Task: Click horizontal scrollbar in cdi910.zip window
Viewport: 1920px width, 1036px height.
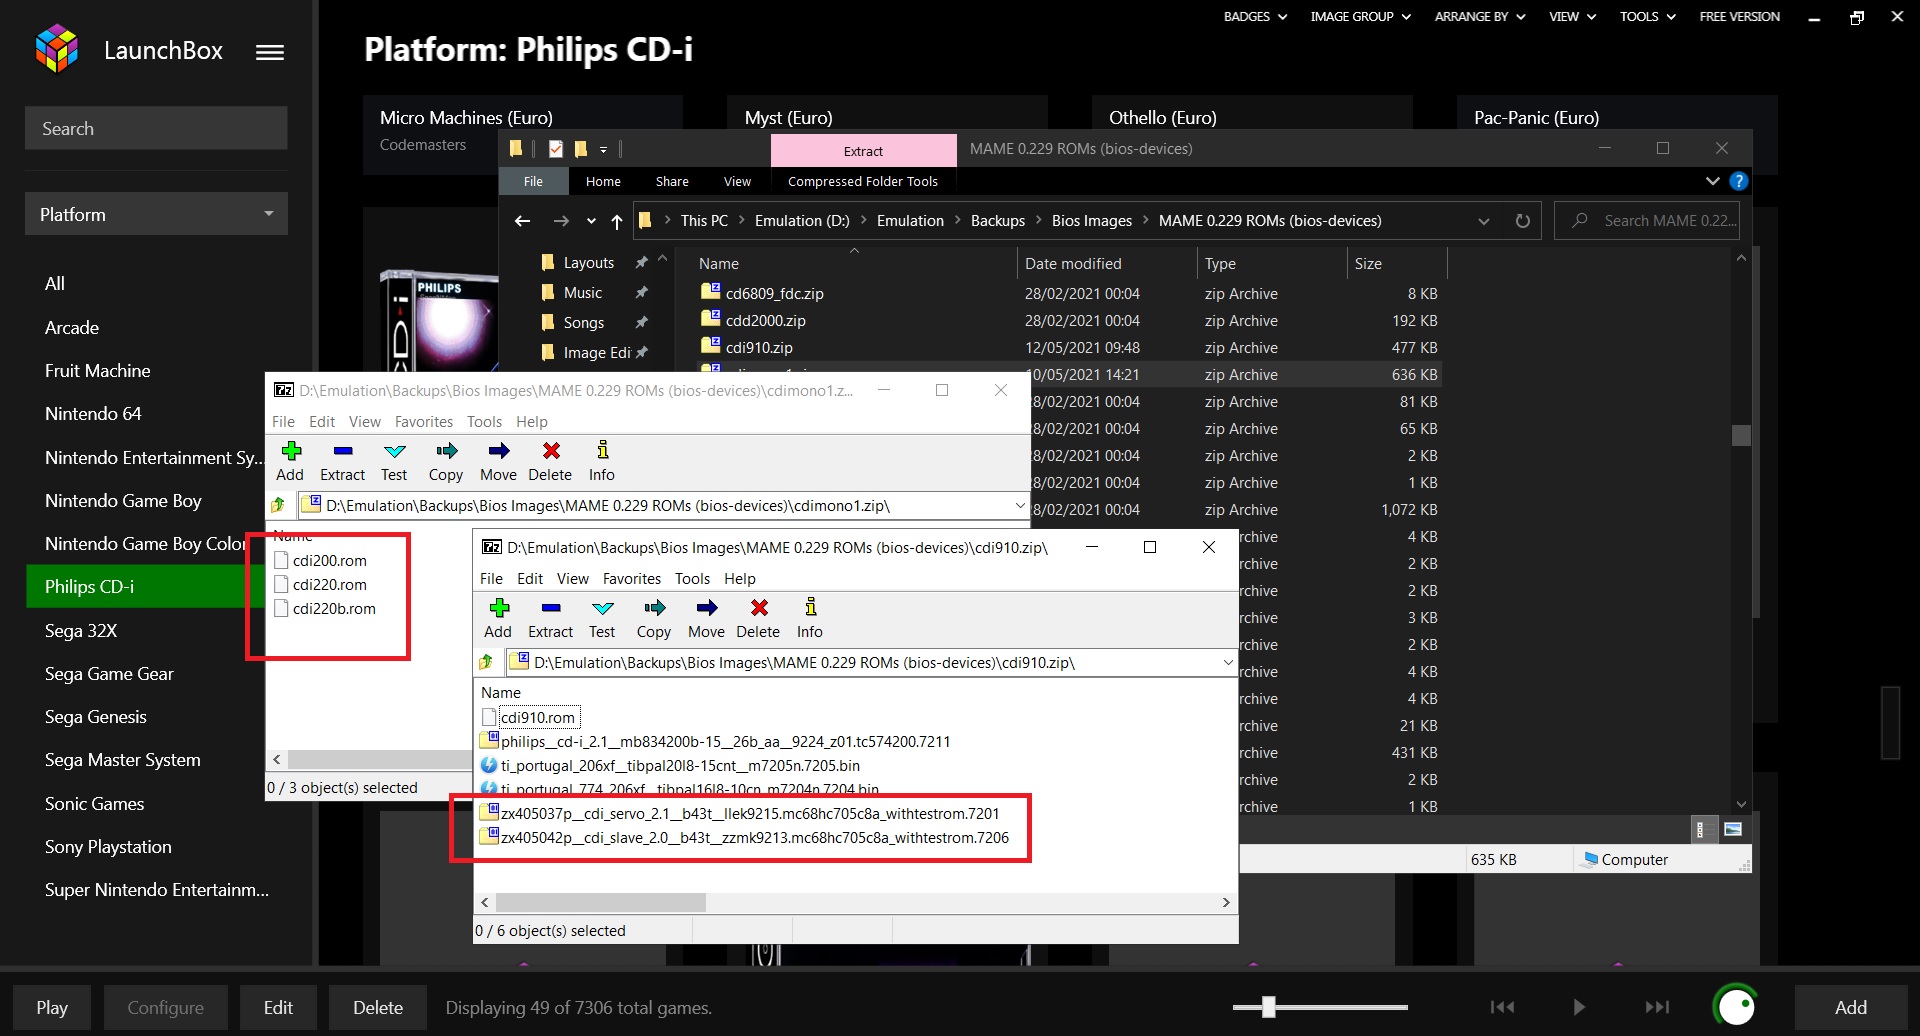Action: (x=600, y=902)
